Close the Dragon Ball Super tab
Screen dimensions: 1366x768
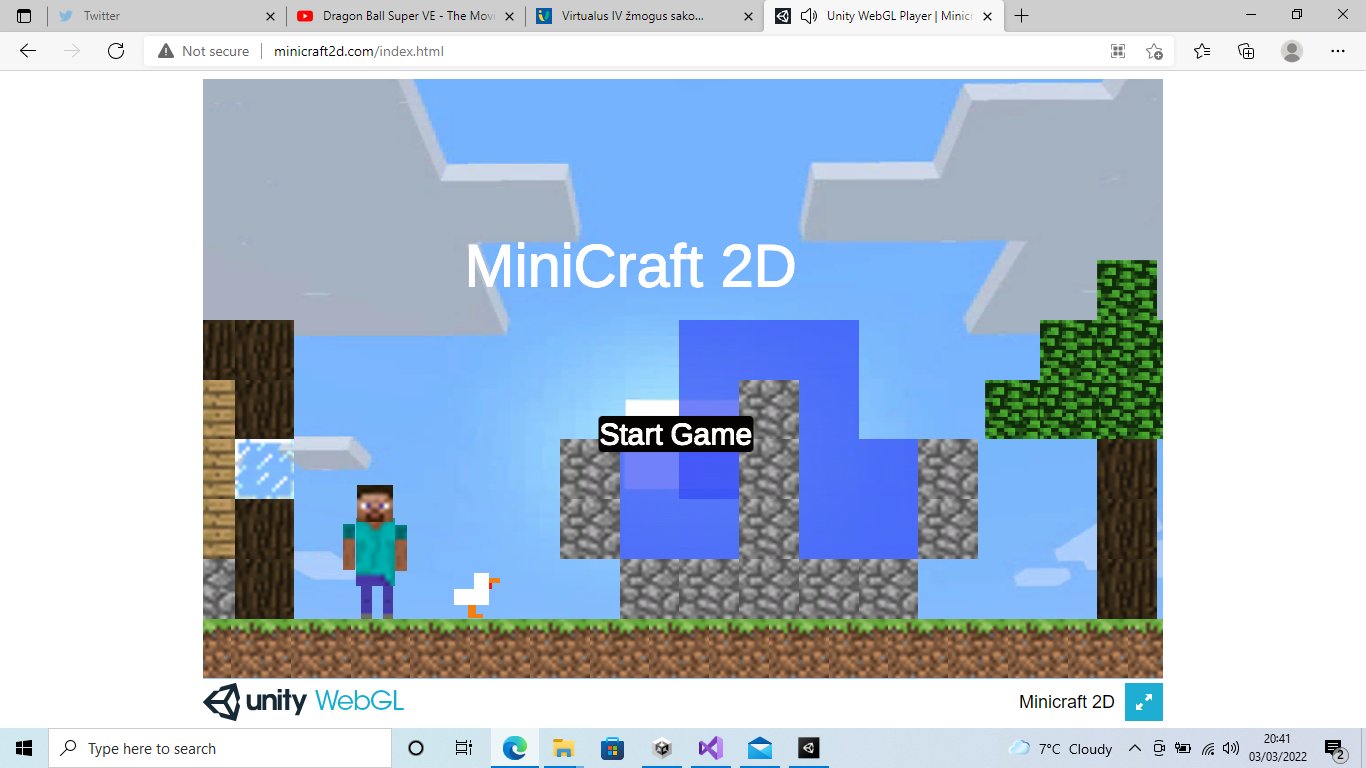508,16
